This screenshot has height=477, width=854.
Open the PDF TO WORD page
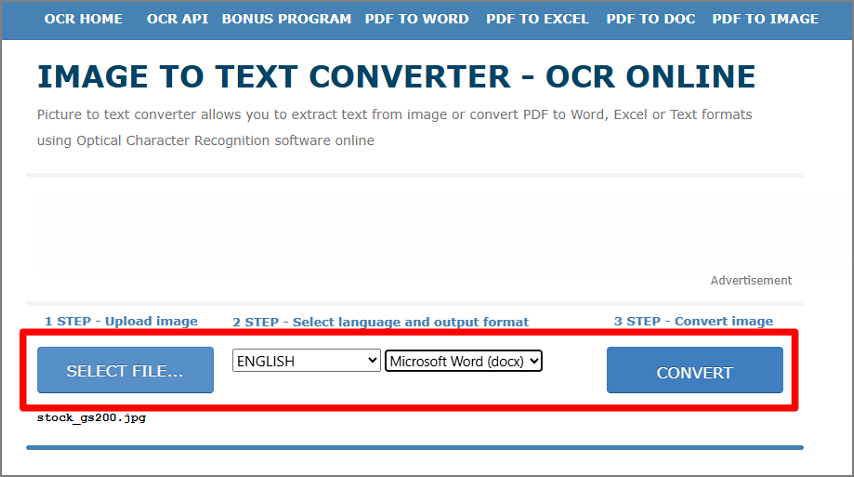(x=417, y=19)
